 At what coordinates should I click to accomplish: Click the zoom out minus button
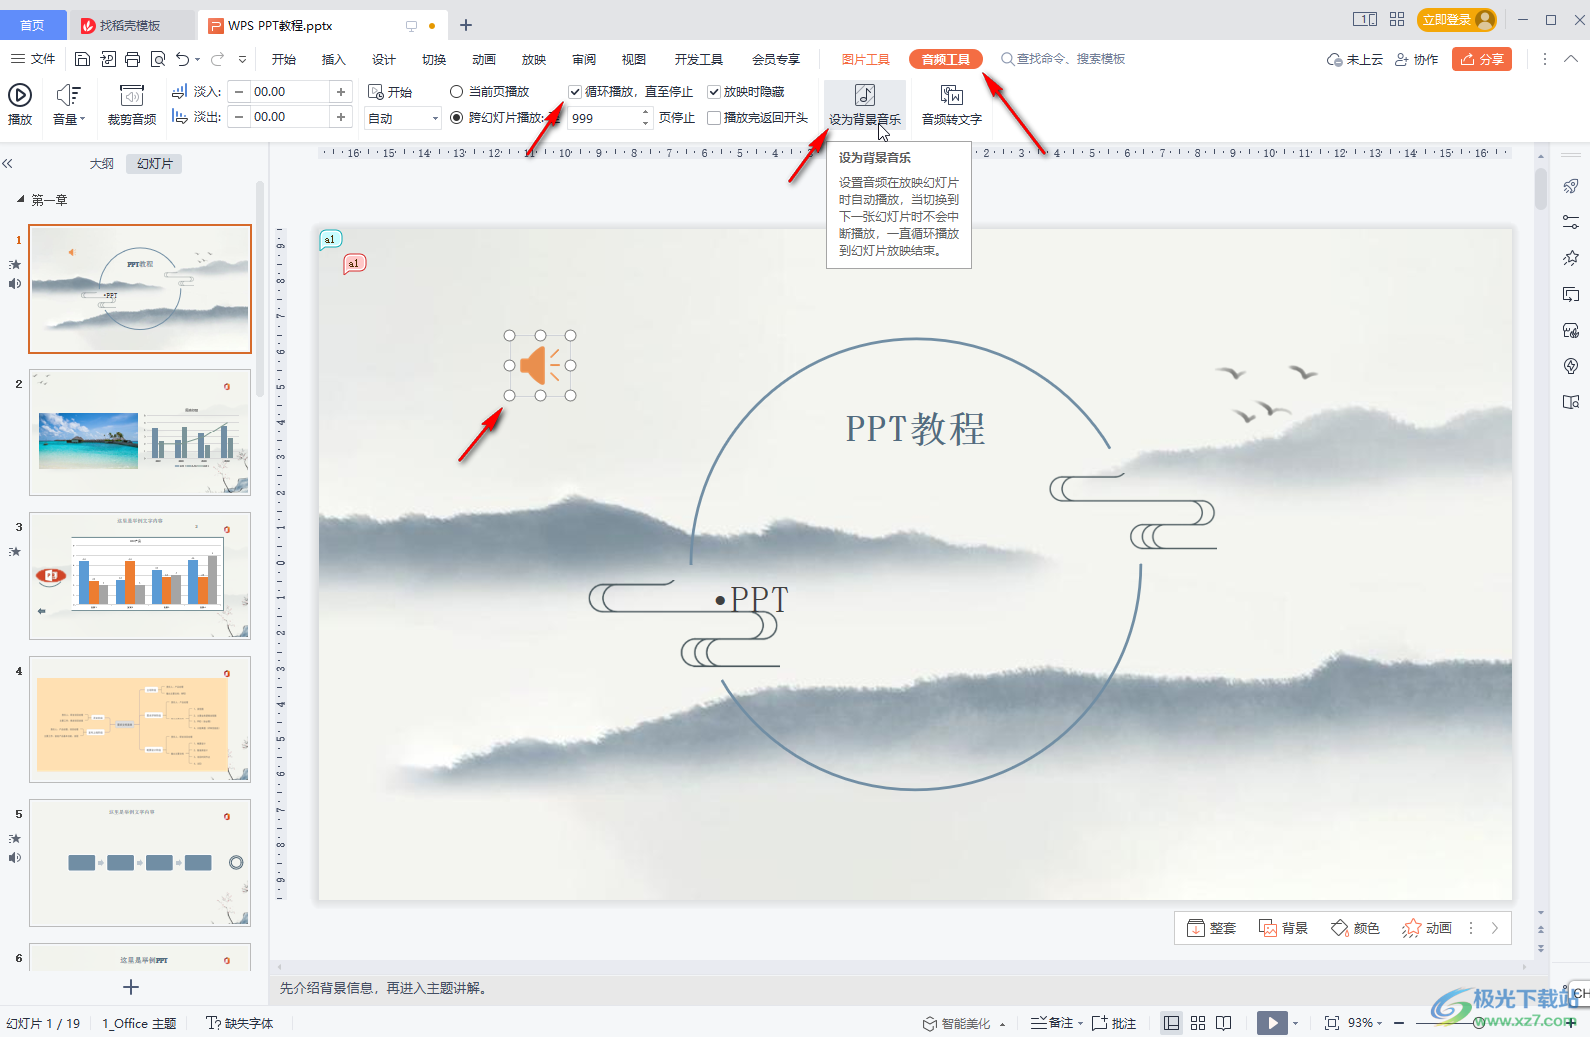click(x=1399, y=1023)
